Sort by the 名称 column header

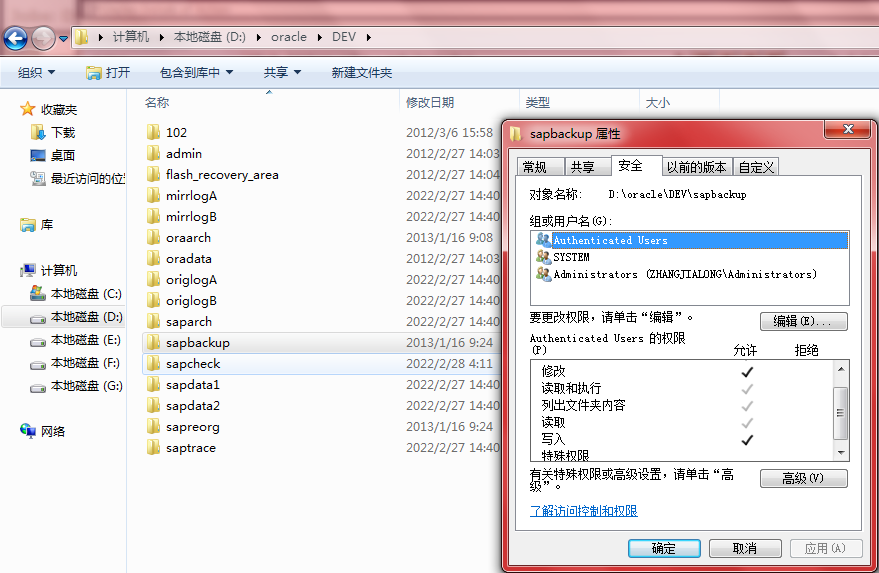click(157, 103)
